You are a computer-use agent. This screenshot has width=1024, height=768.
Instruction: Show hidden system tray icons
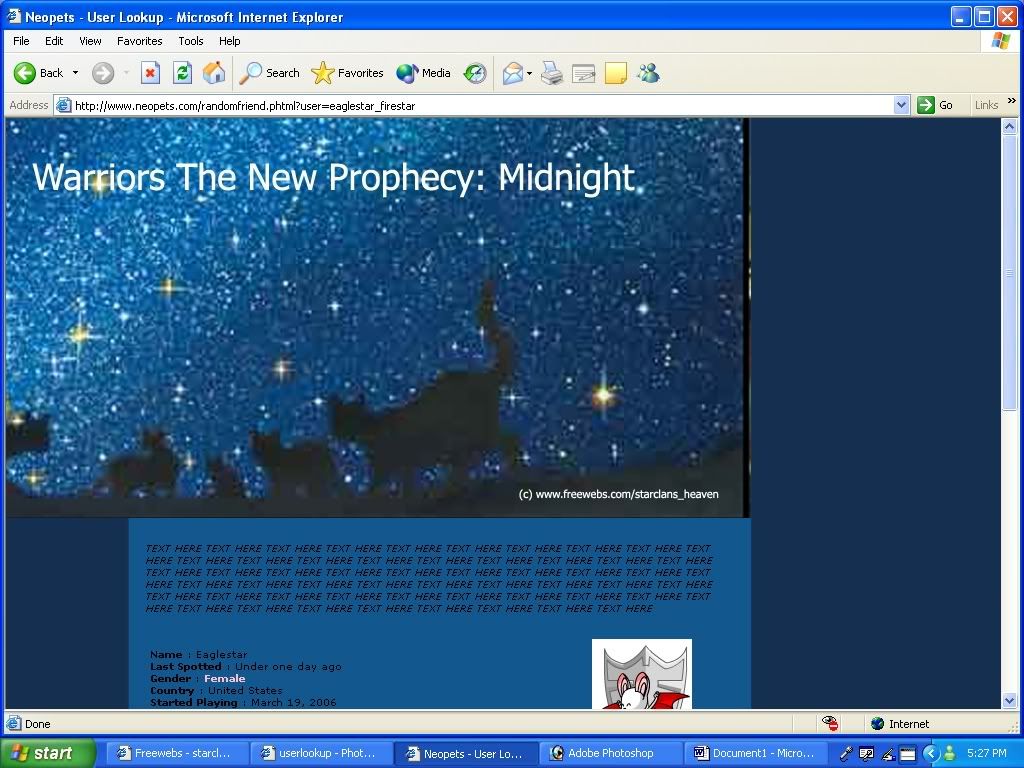[931, 754]
